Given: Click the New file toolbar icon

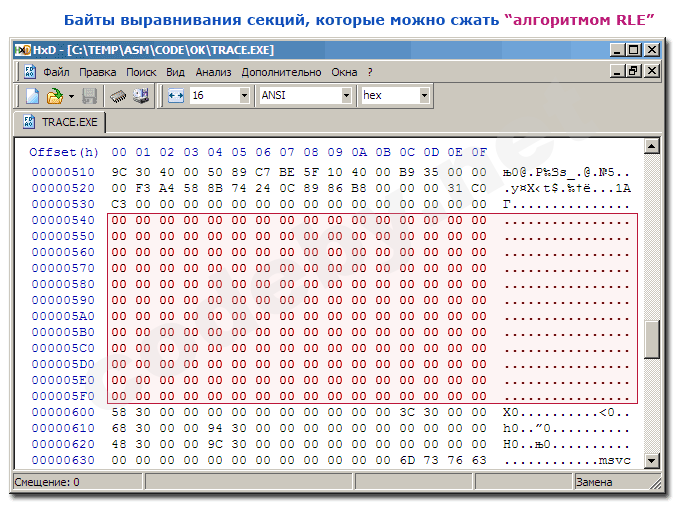Looking at the screenshot, I should tap(33, 96).
